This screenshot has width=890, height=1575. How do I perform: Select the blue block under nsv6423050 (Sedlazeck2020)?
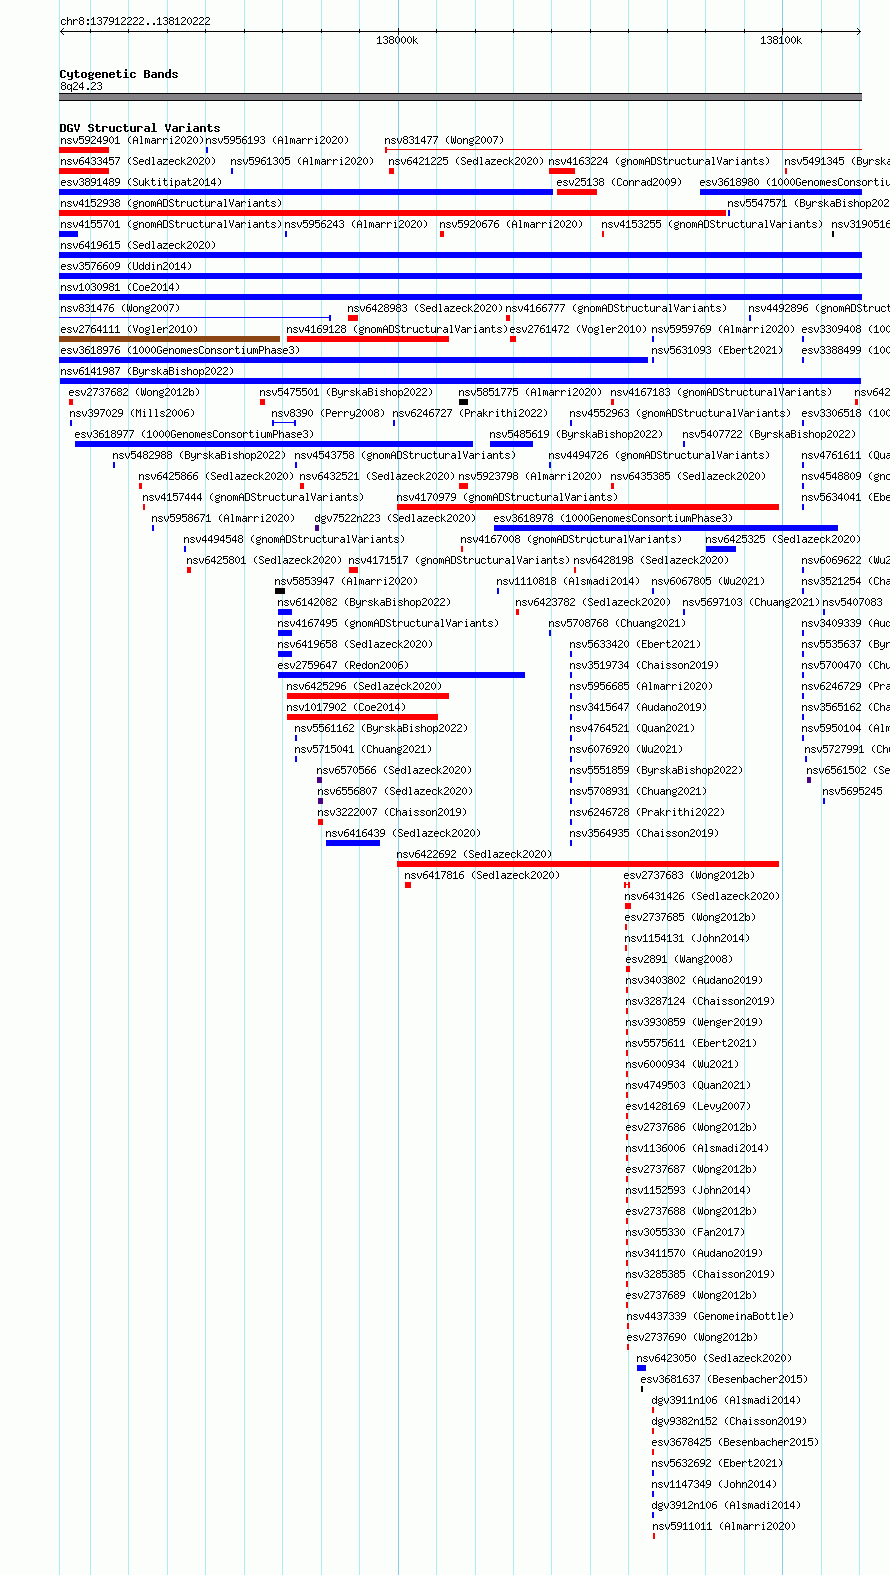click(641, 1368)
